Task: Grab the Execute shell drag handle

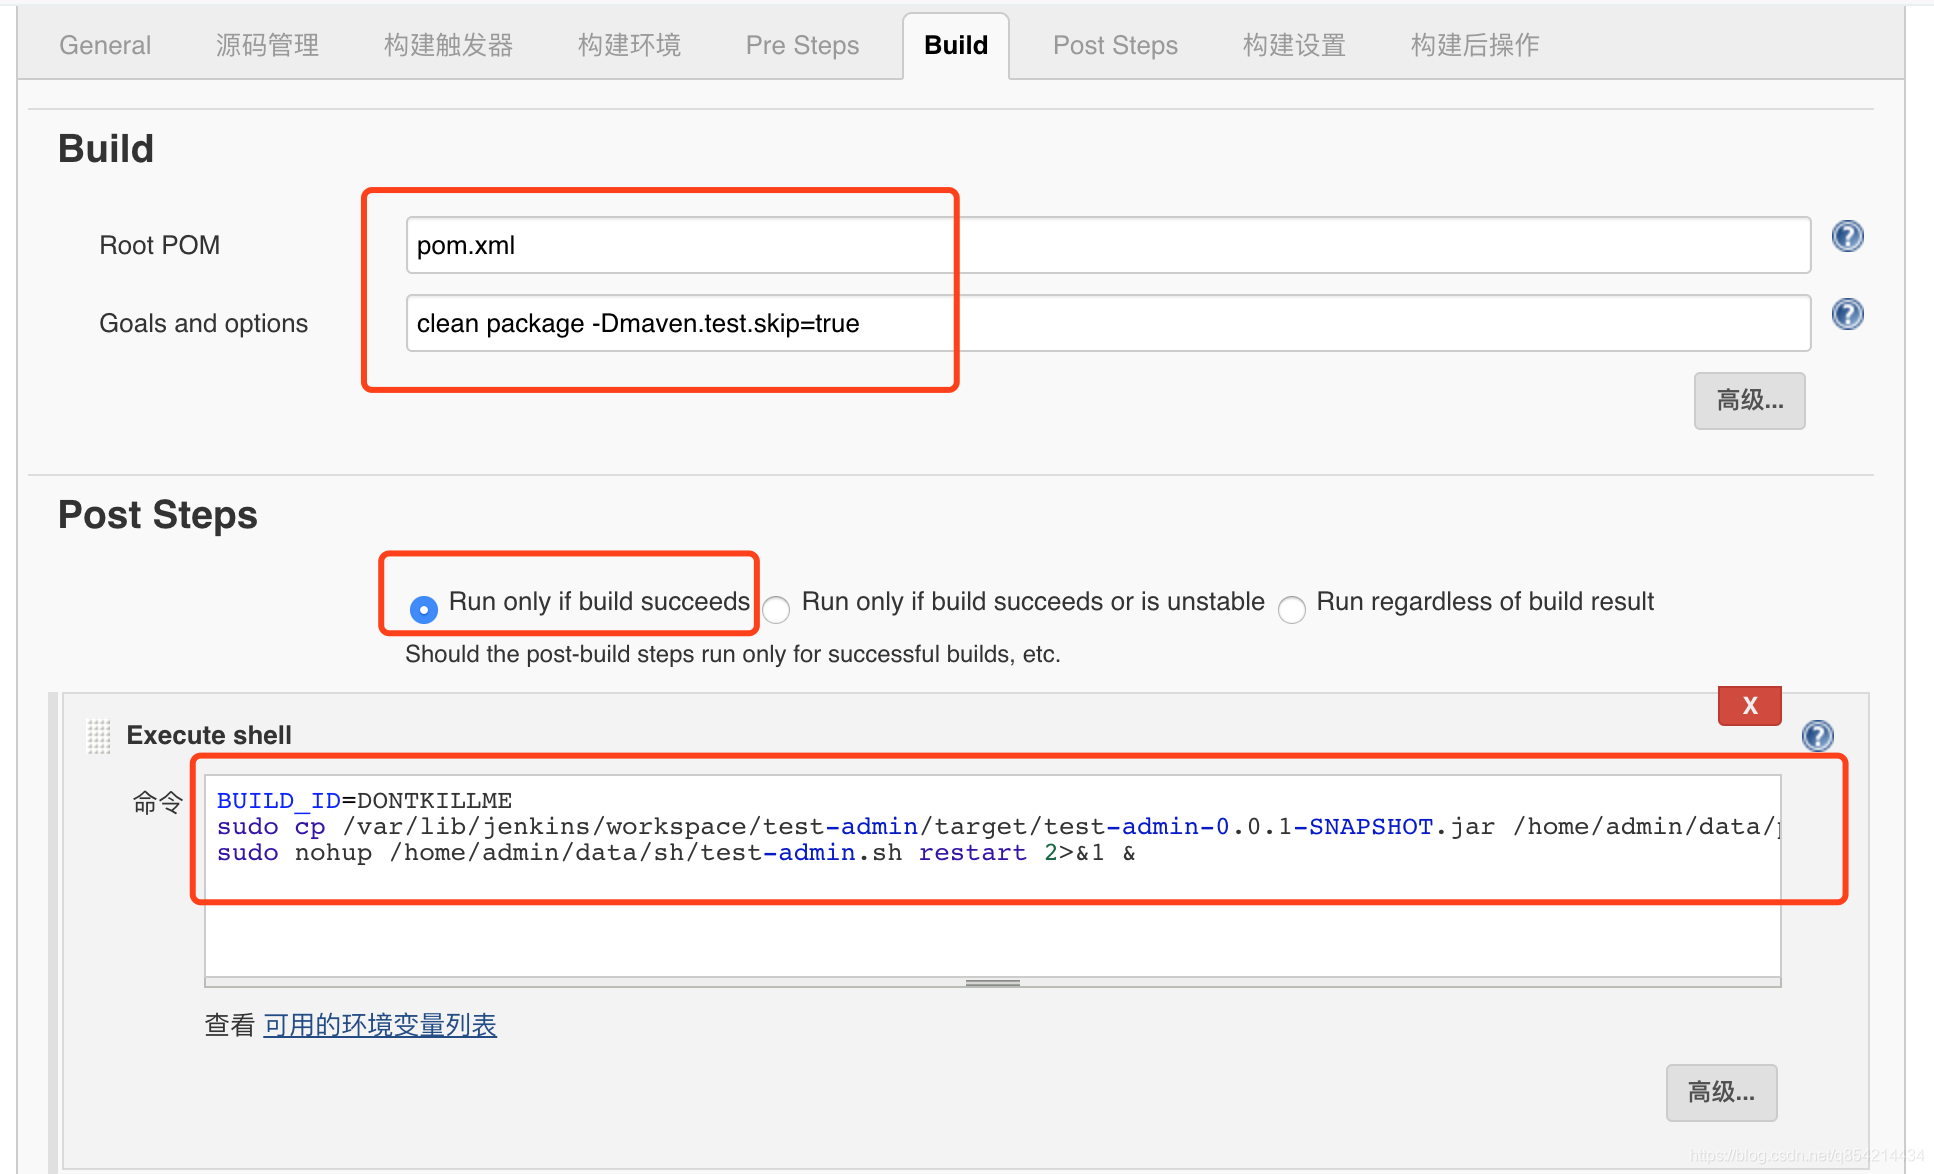Action: [x=98, y=737]
